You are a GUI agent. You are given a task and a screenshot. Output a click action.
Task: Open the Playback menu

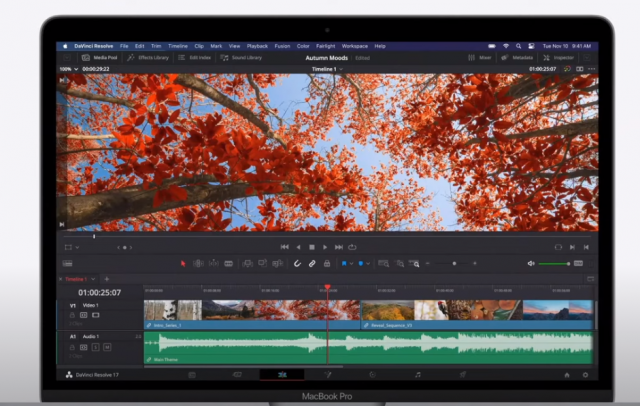[257, 46]
